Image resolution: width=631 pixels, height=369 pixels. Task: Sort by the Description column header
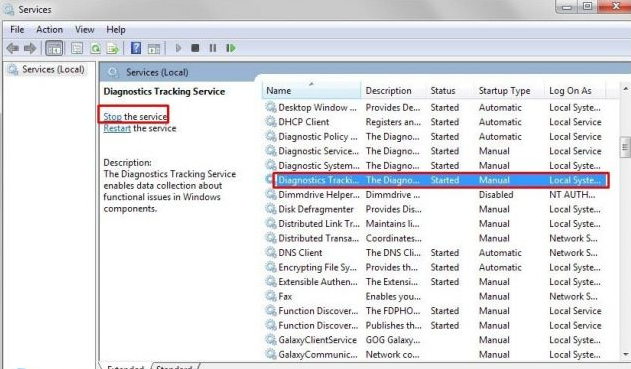pos(394,91)
